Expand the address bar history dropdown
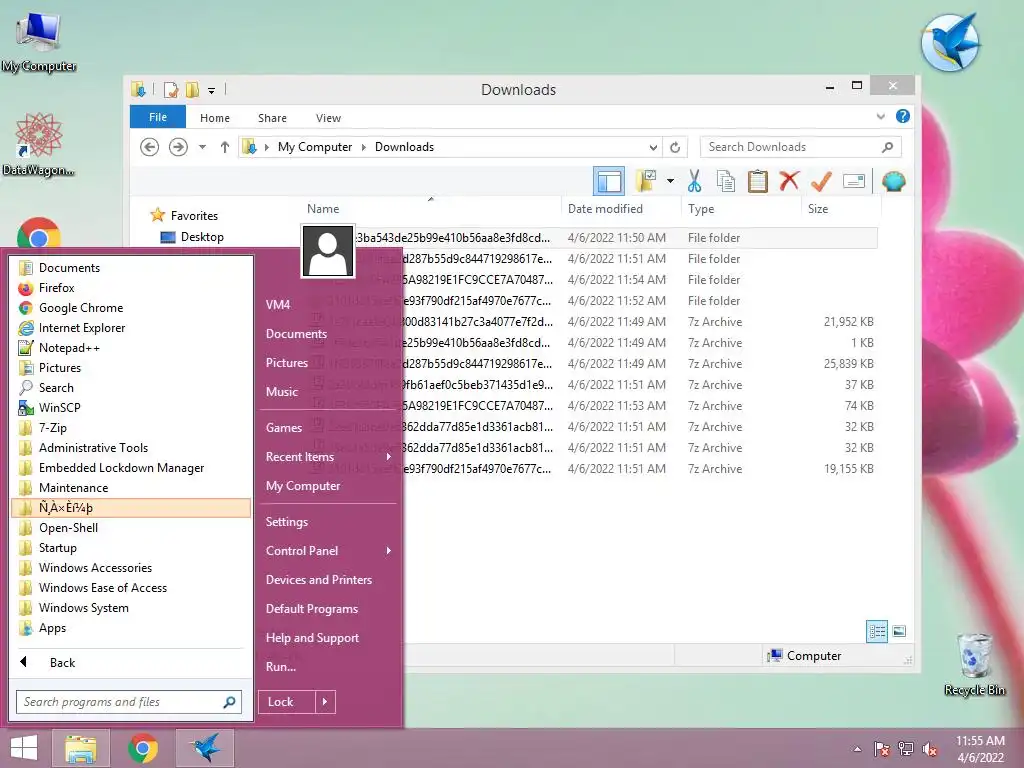The height and width of the screenshot is (768, 1024). [653, 147]
